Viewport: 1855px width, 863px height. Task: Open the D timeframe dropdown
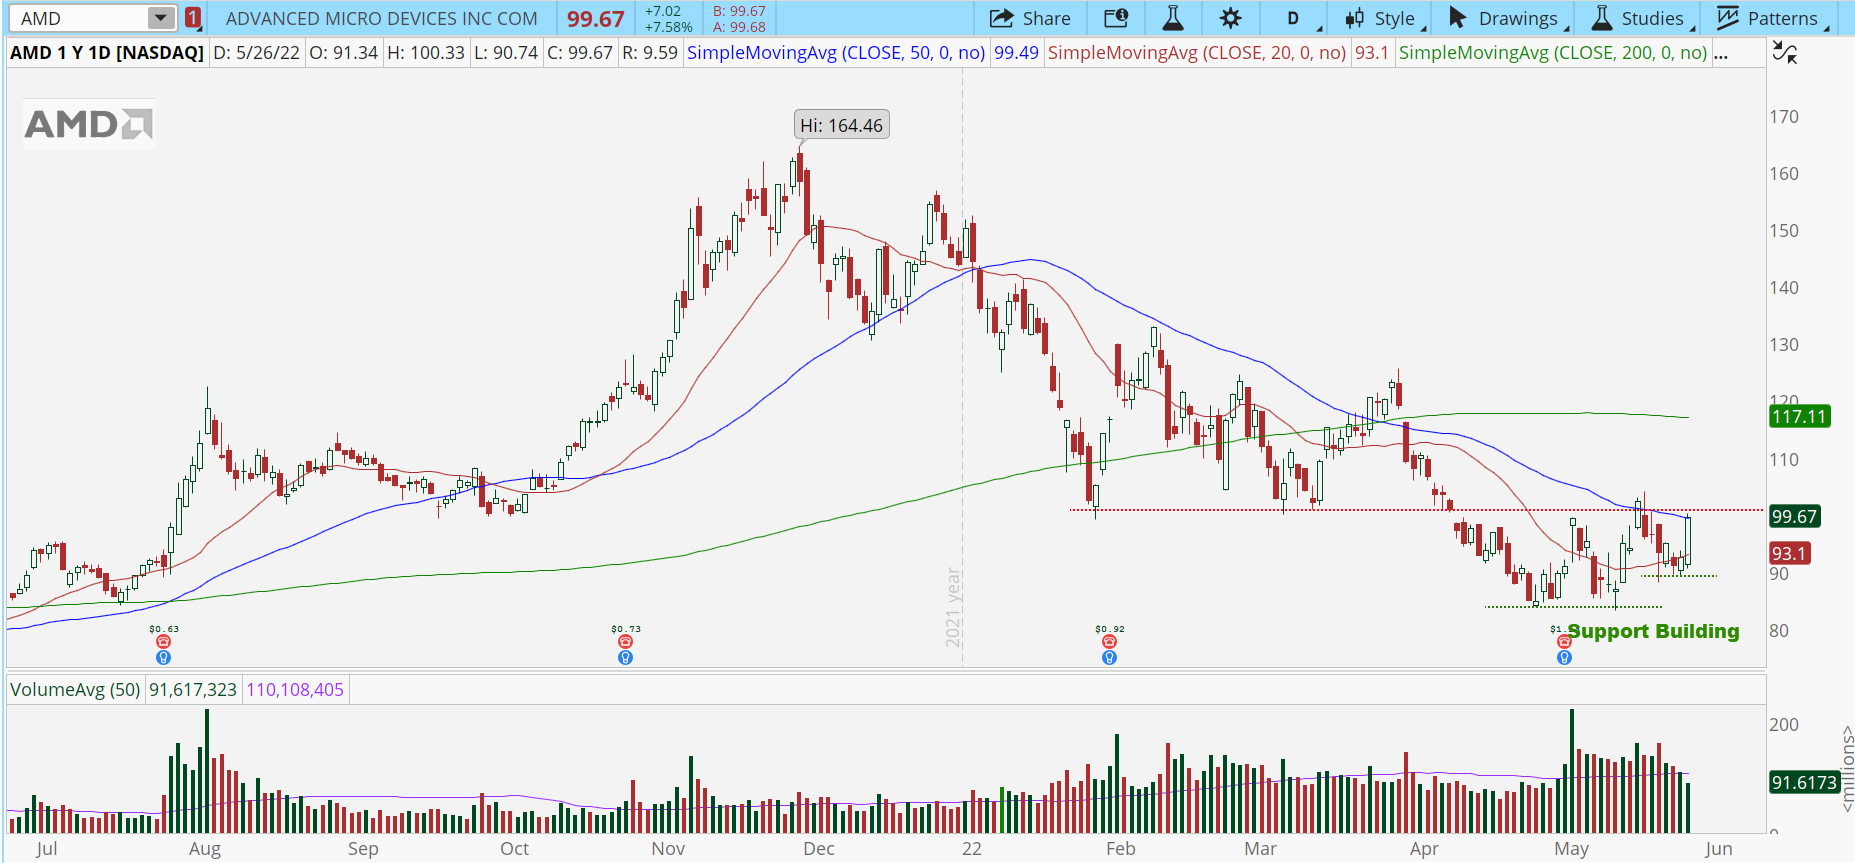(1296, 18)
